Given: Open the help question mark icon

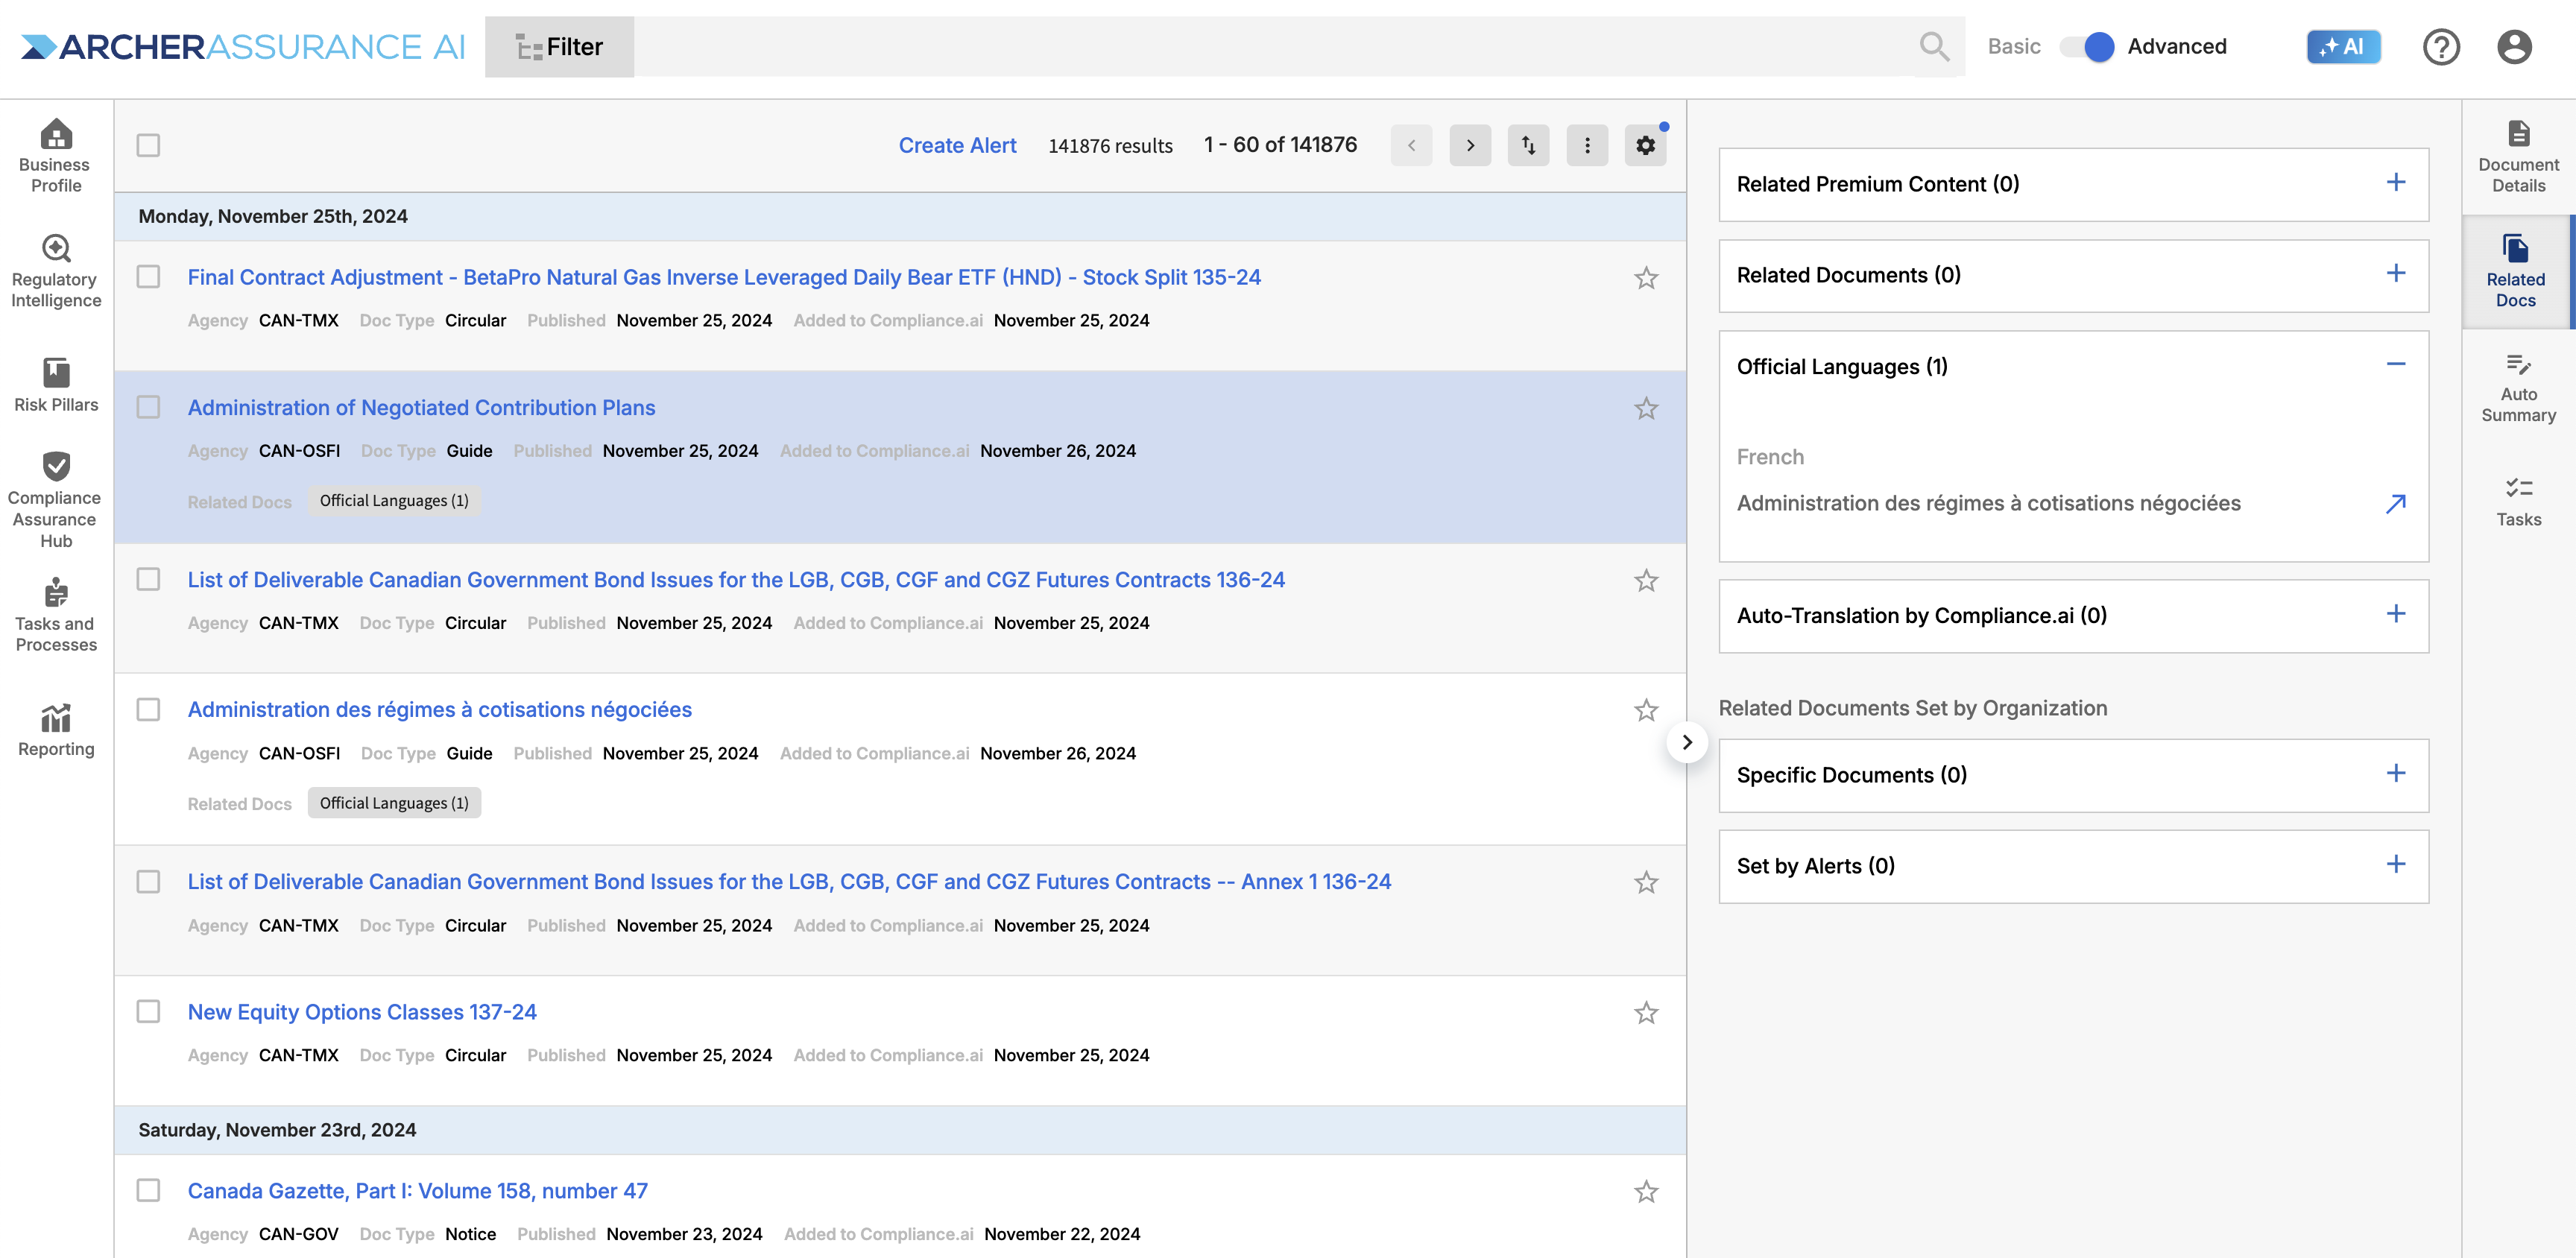Looking at the screenshot, I should [x=2441, y=46].
